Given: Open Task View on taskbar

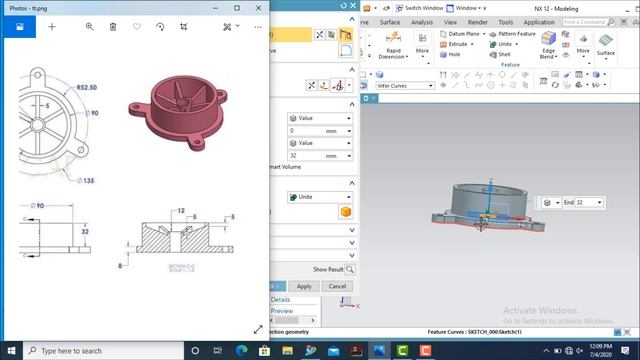Looking at the screenshot, I should coord(218,351).
